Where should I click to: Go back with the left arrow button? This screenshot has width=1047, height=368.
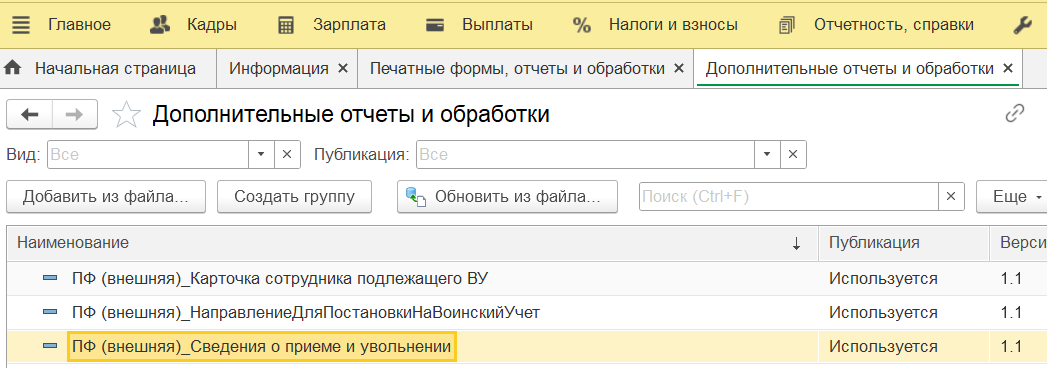[x=29, y=115]
